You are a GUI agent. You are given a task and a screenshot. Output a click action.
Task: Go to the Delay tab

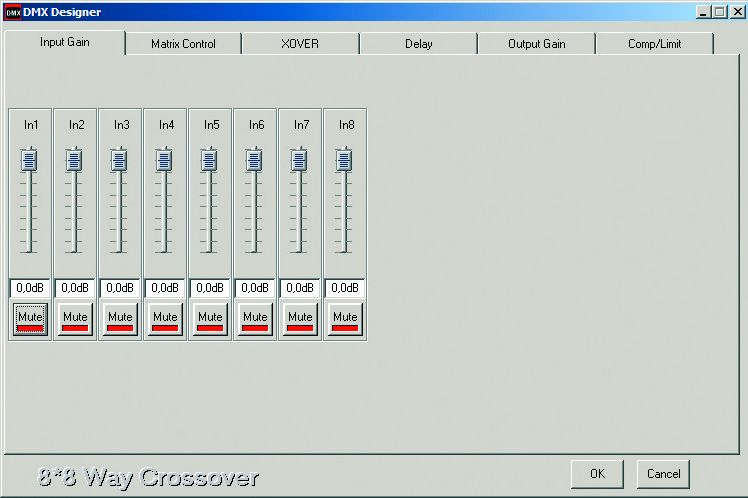click(418, 44)
